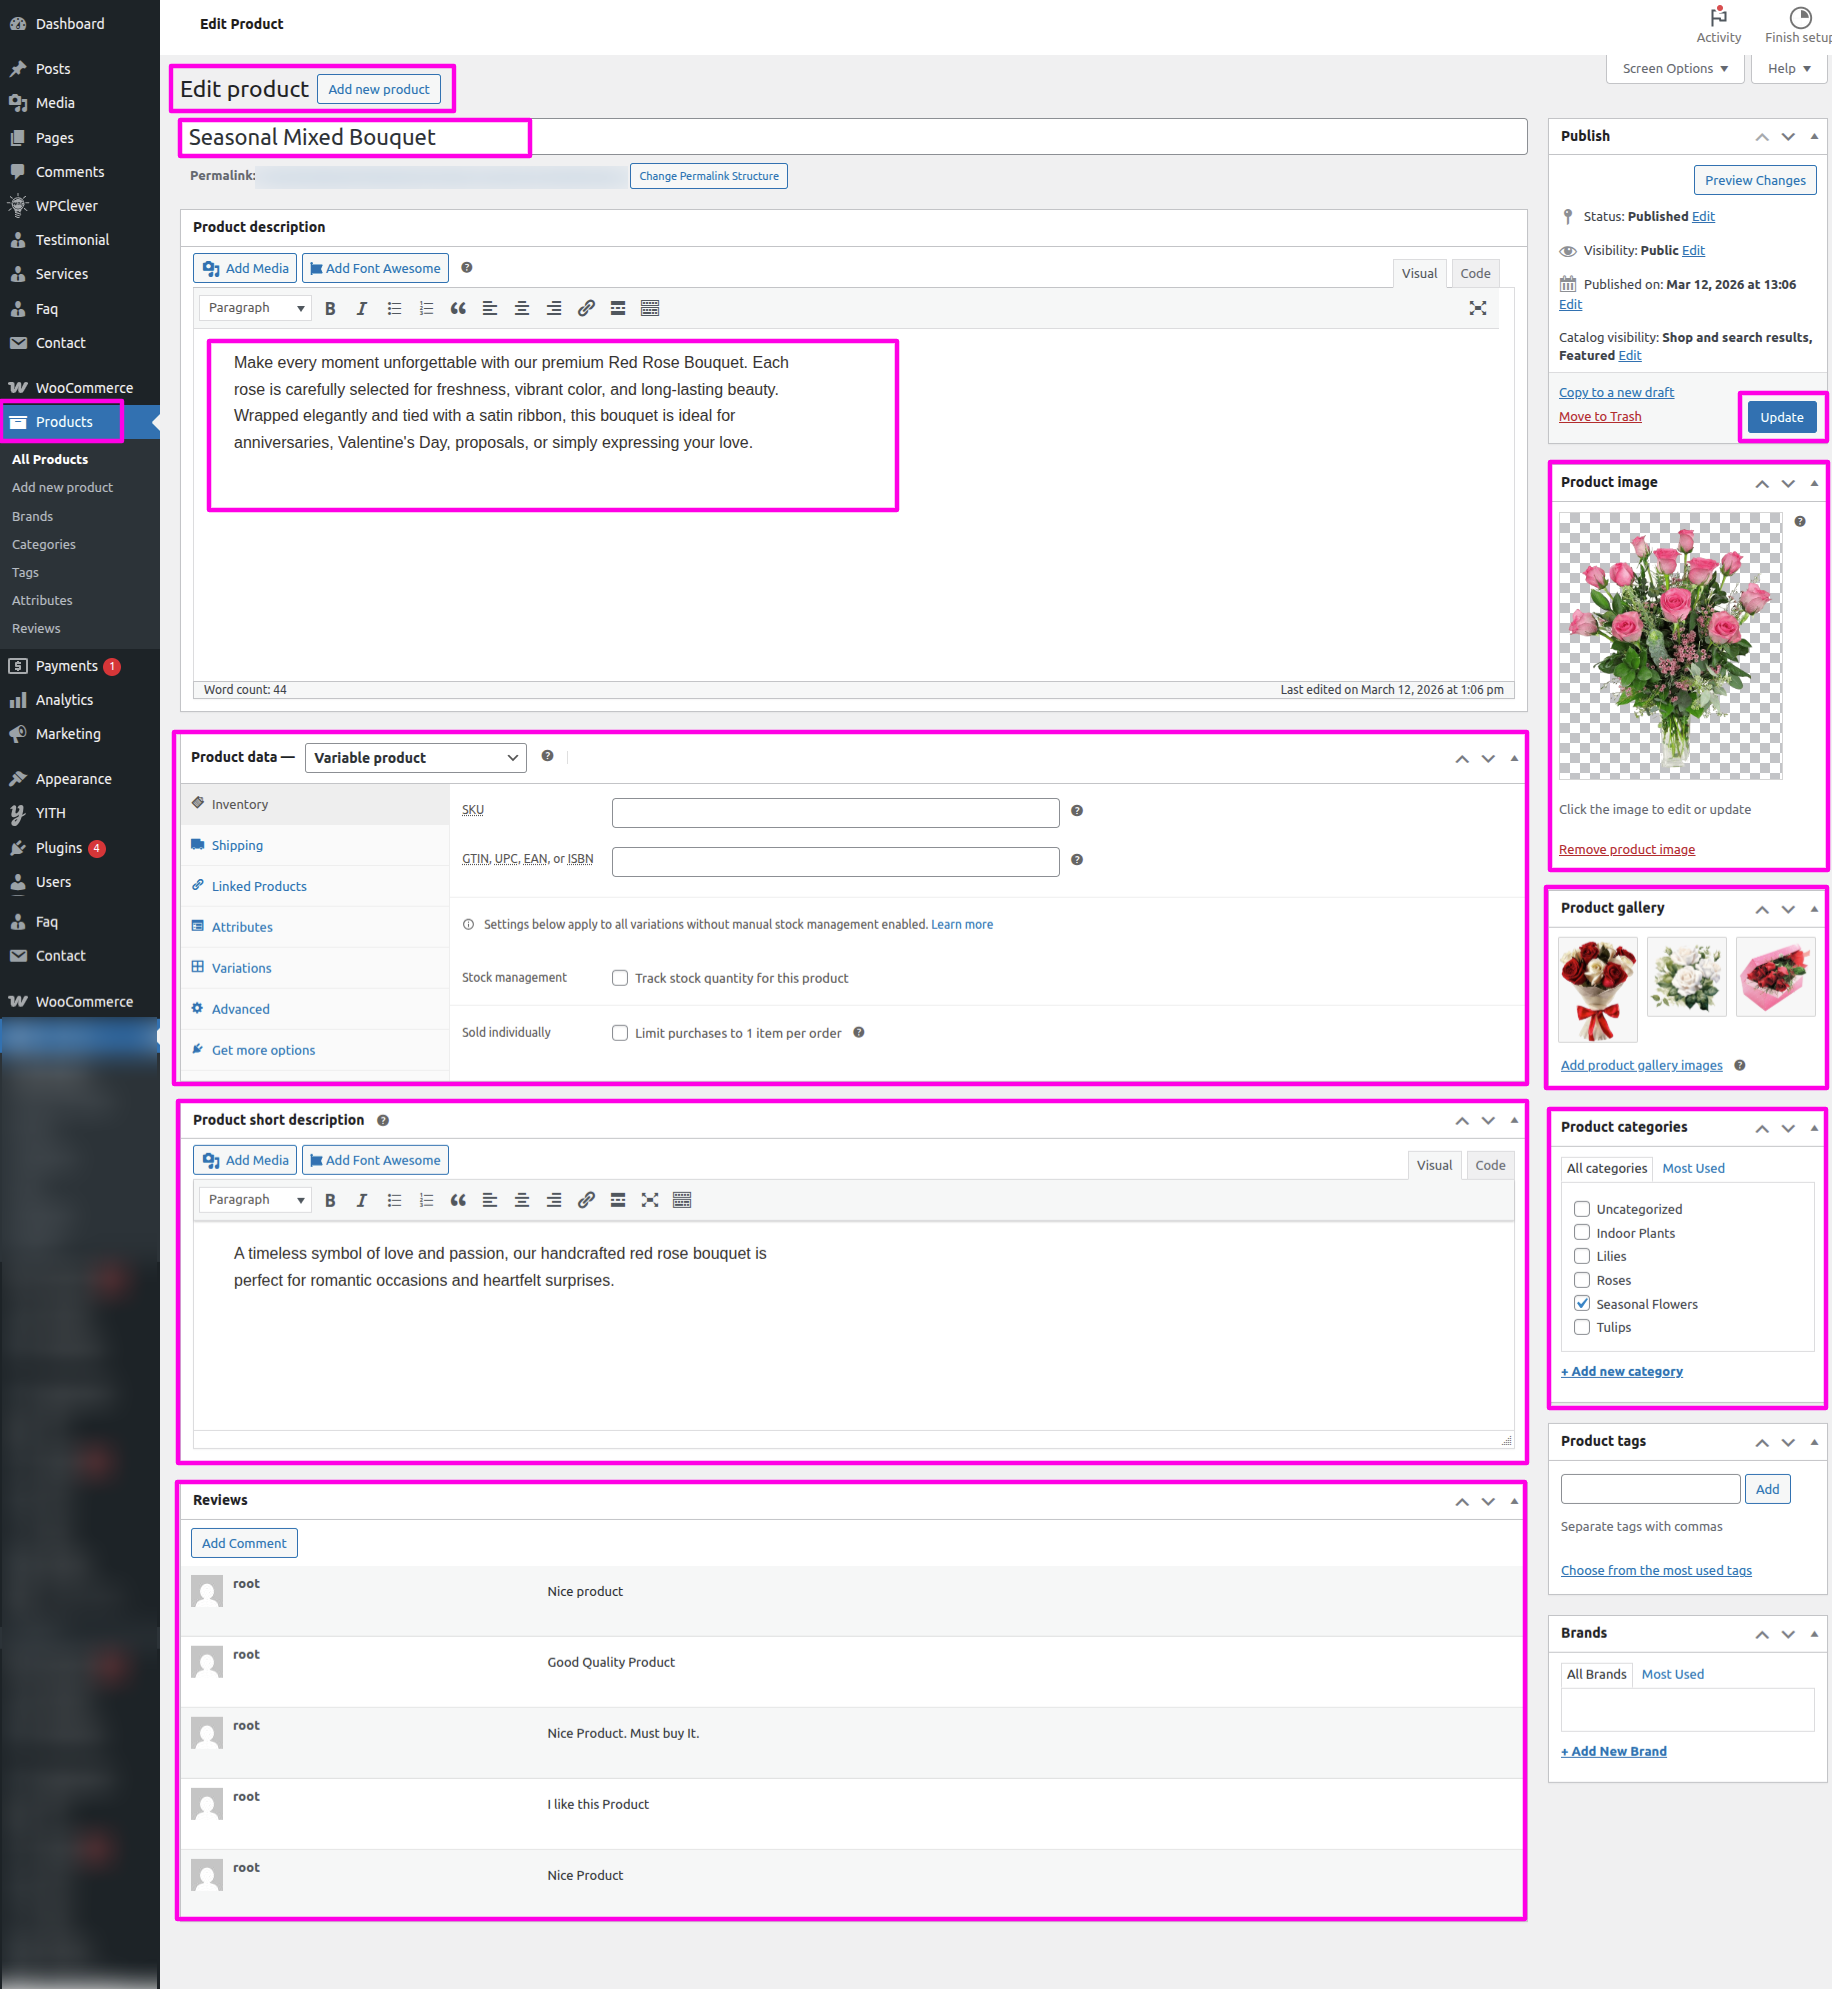Open the Variable product type dropdown
The width and height of the screenshot is (1832, 1989).
click(415, 758)
